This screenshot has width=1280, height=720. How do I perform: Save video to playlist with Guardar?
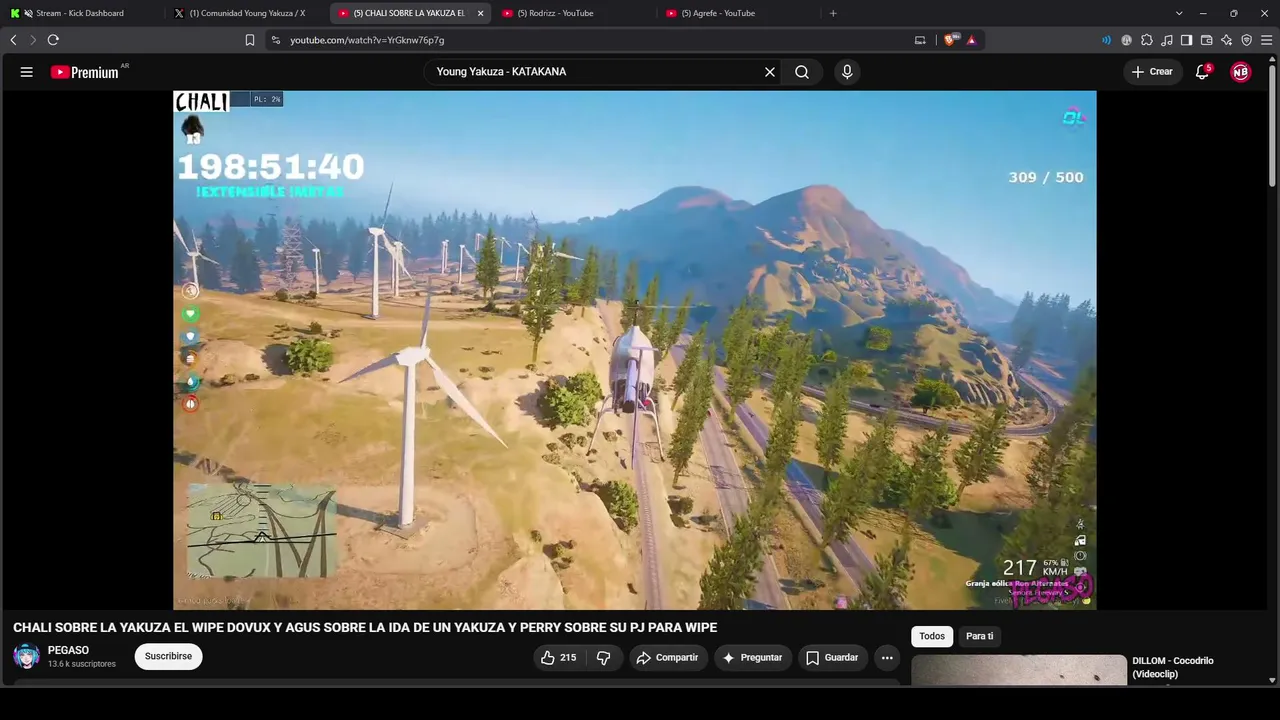(x=832, y=657)
